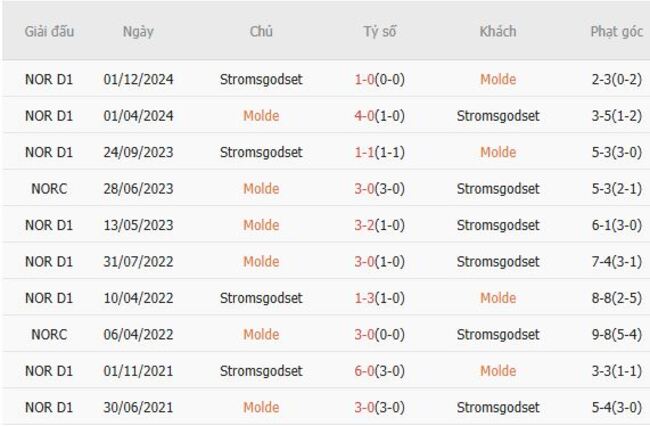Screen dimensions: 650x426
Task: Select NOR D1 in the 13/05/2023 row
Action: [49, 225]
